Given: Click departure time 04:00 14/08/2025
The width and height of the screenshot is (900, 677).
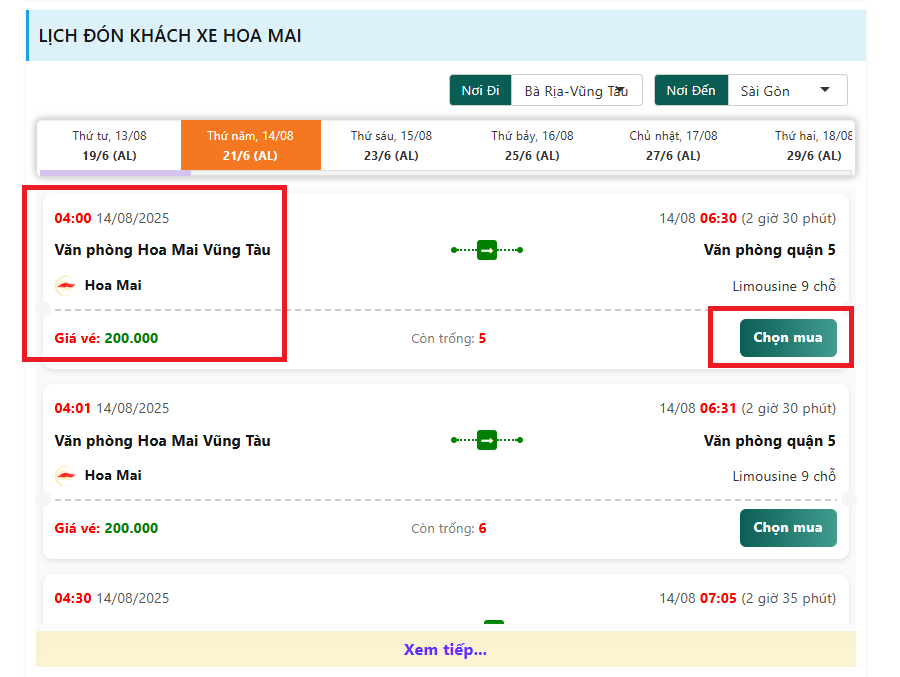Looking at the screenshot, I should (112, 218).
